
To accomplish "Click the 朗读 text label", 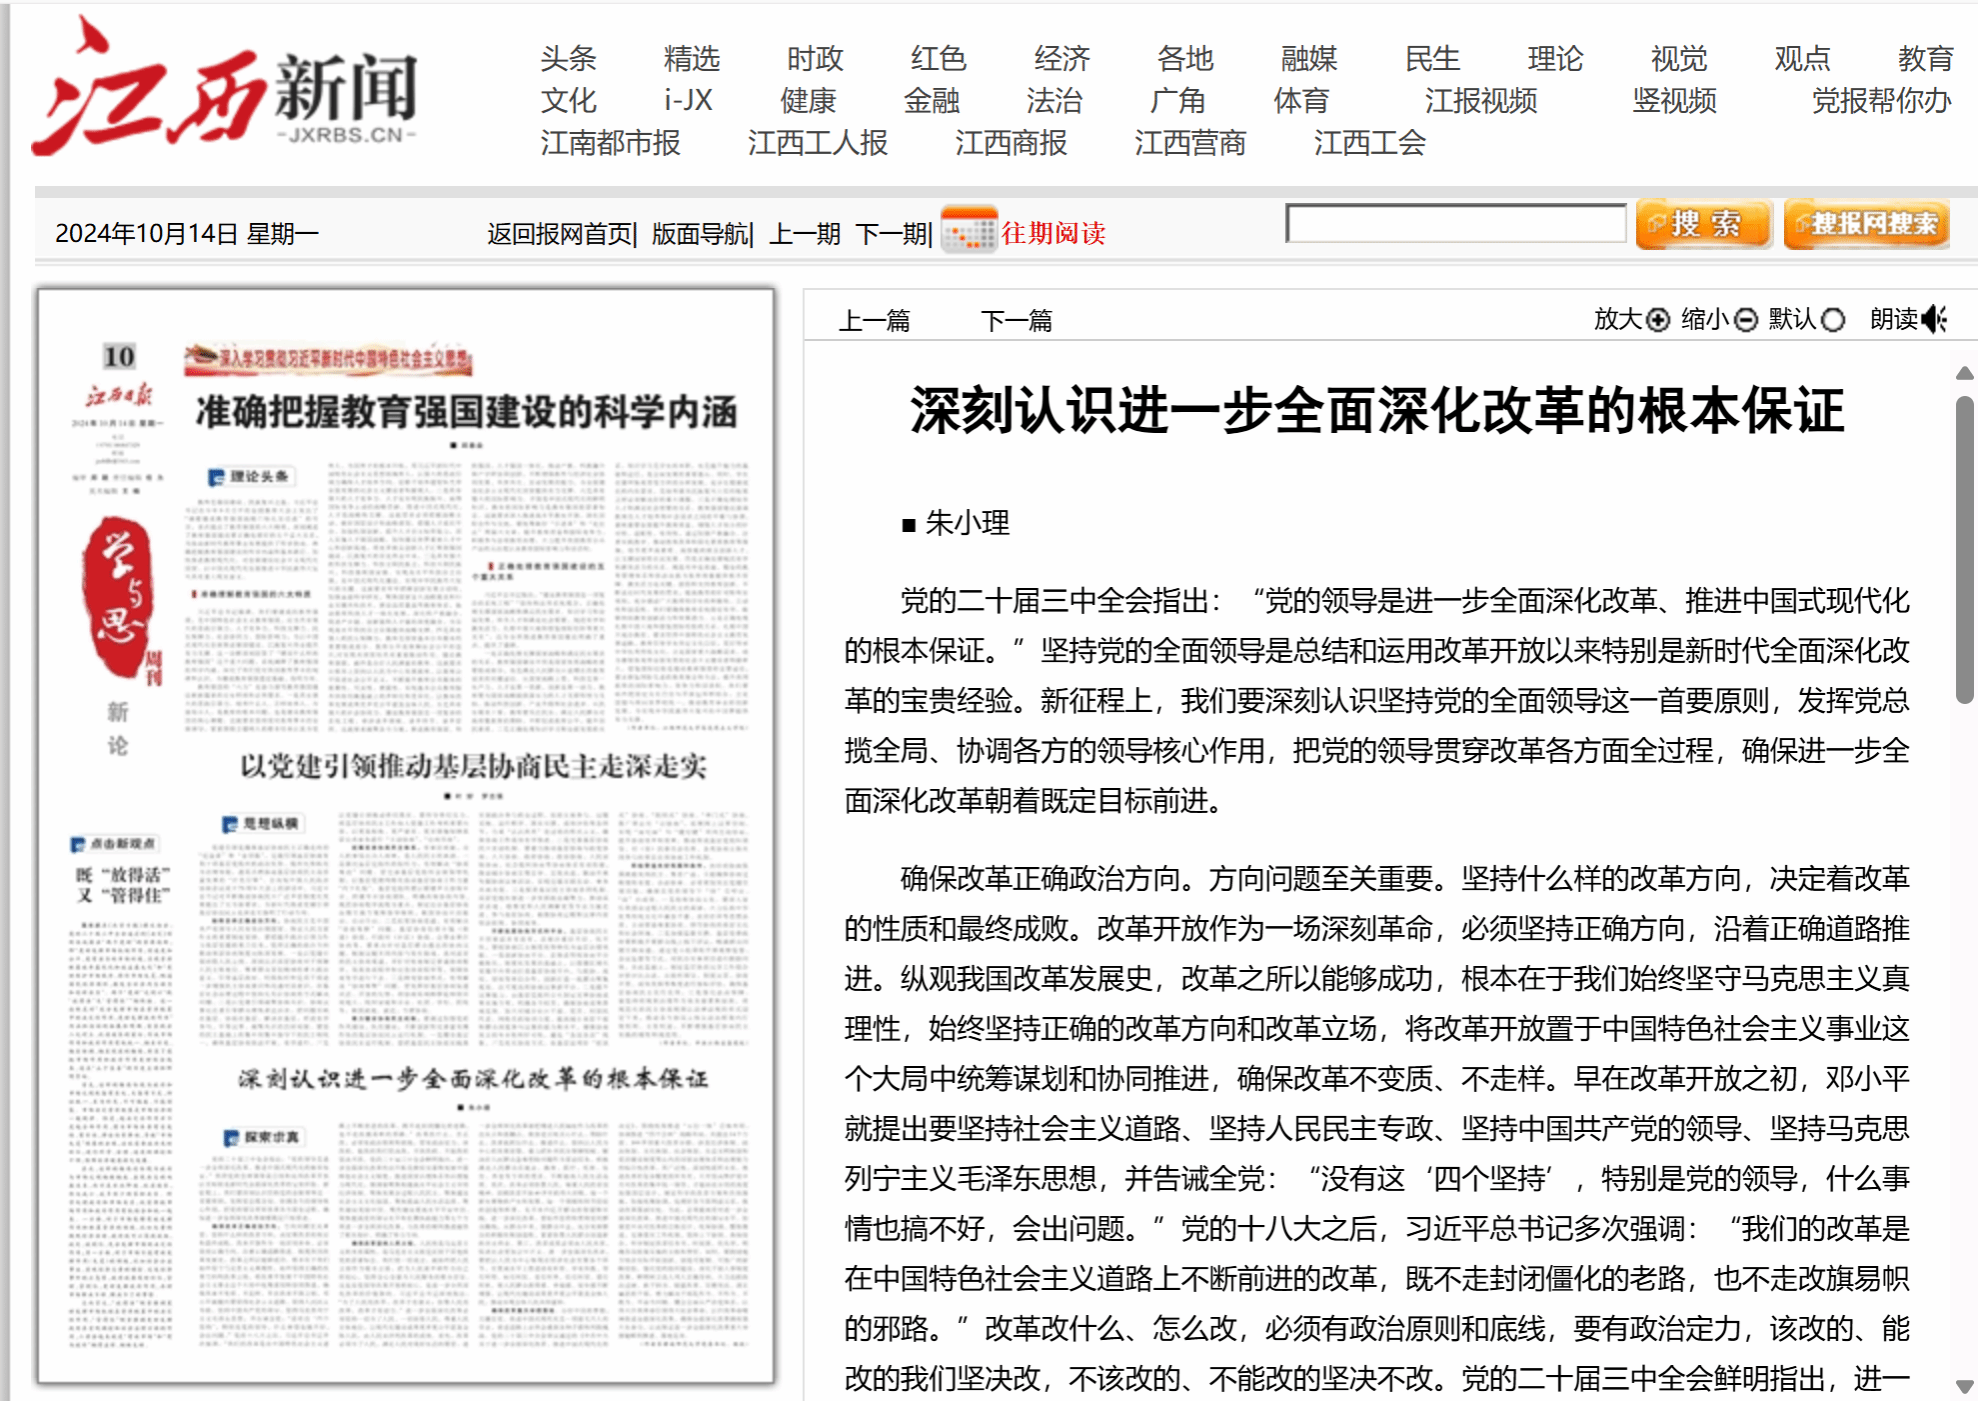I will [x=1895, y=319].
